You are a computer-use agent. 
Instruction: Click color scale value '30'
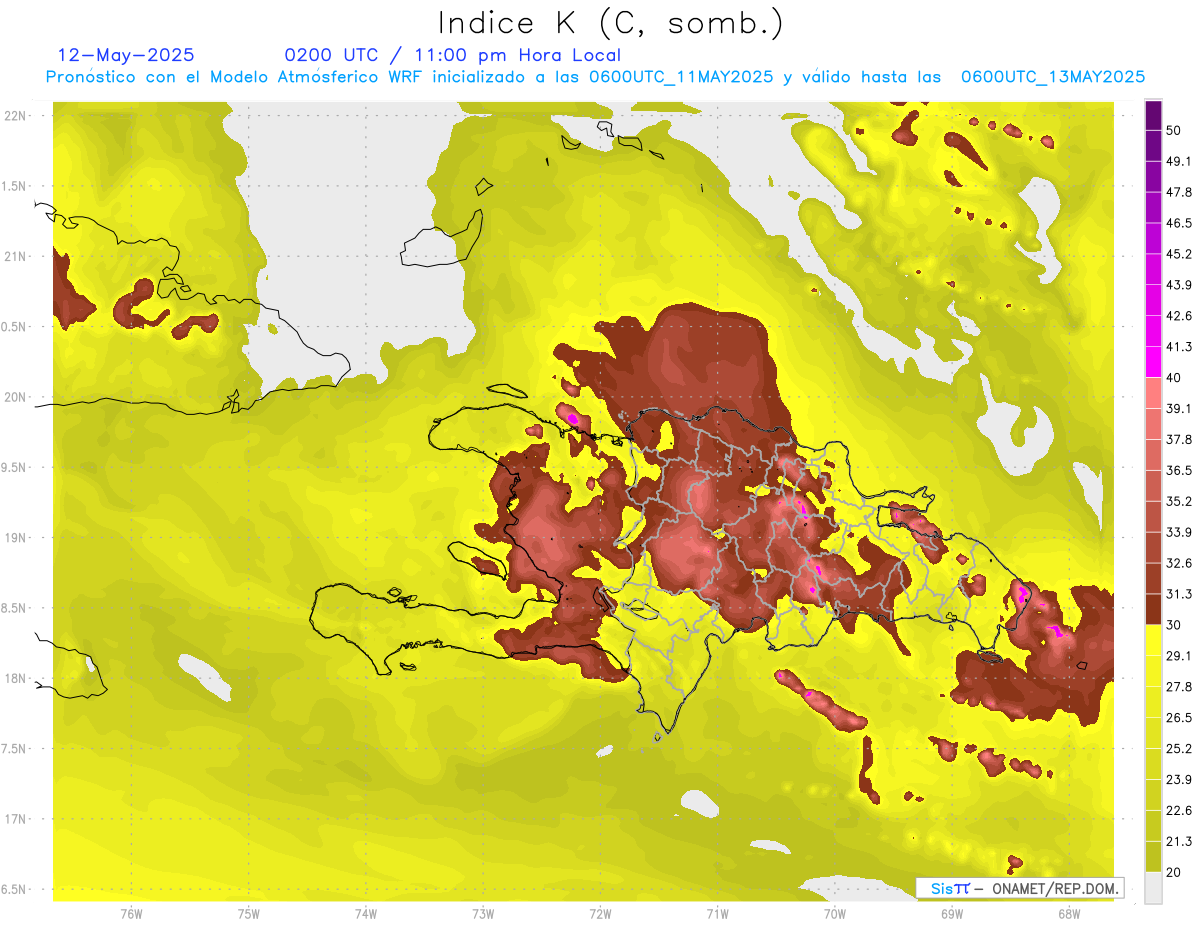[1175, 625]
